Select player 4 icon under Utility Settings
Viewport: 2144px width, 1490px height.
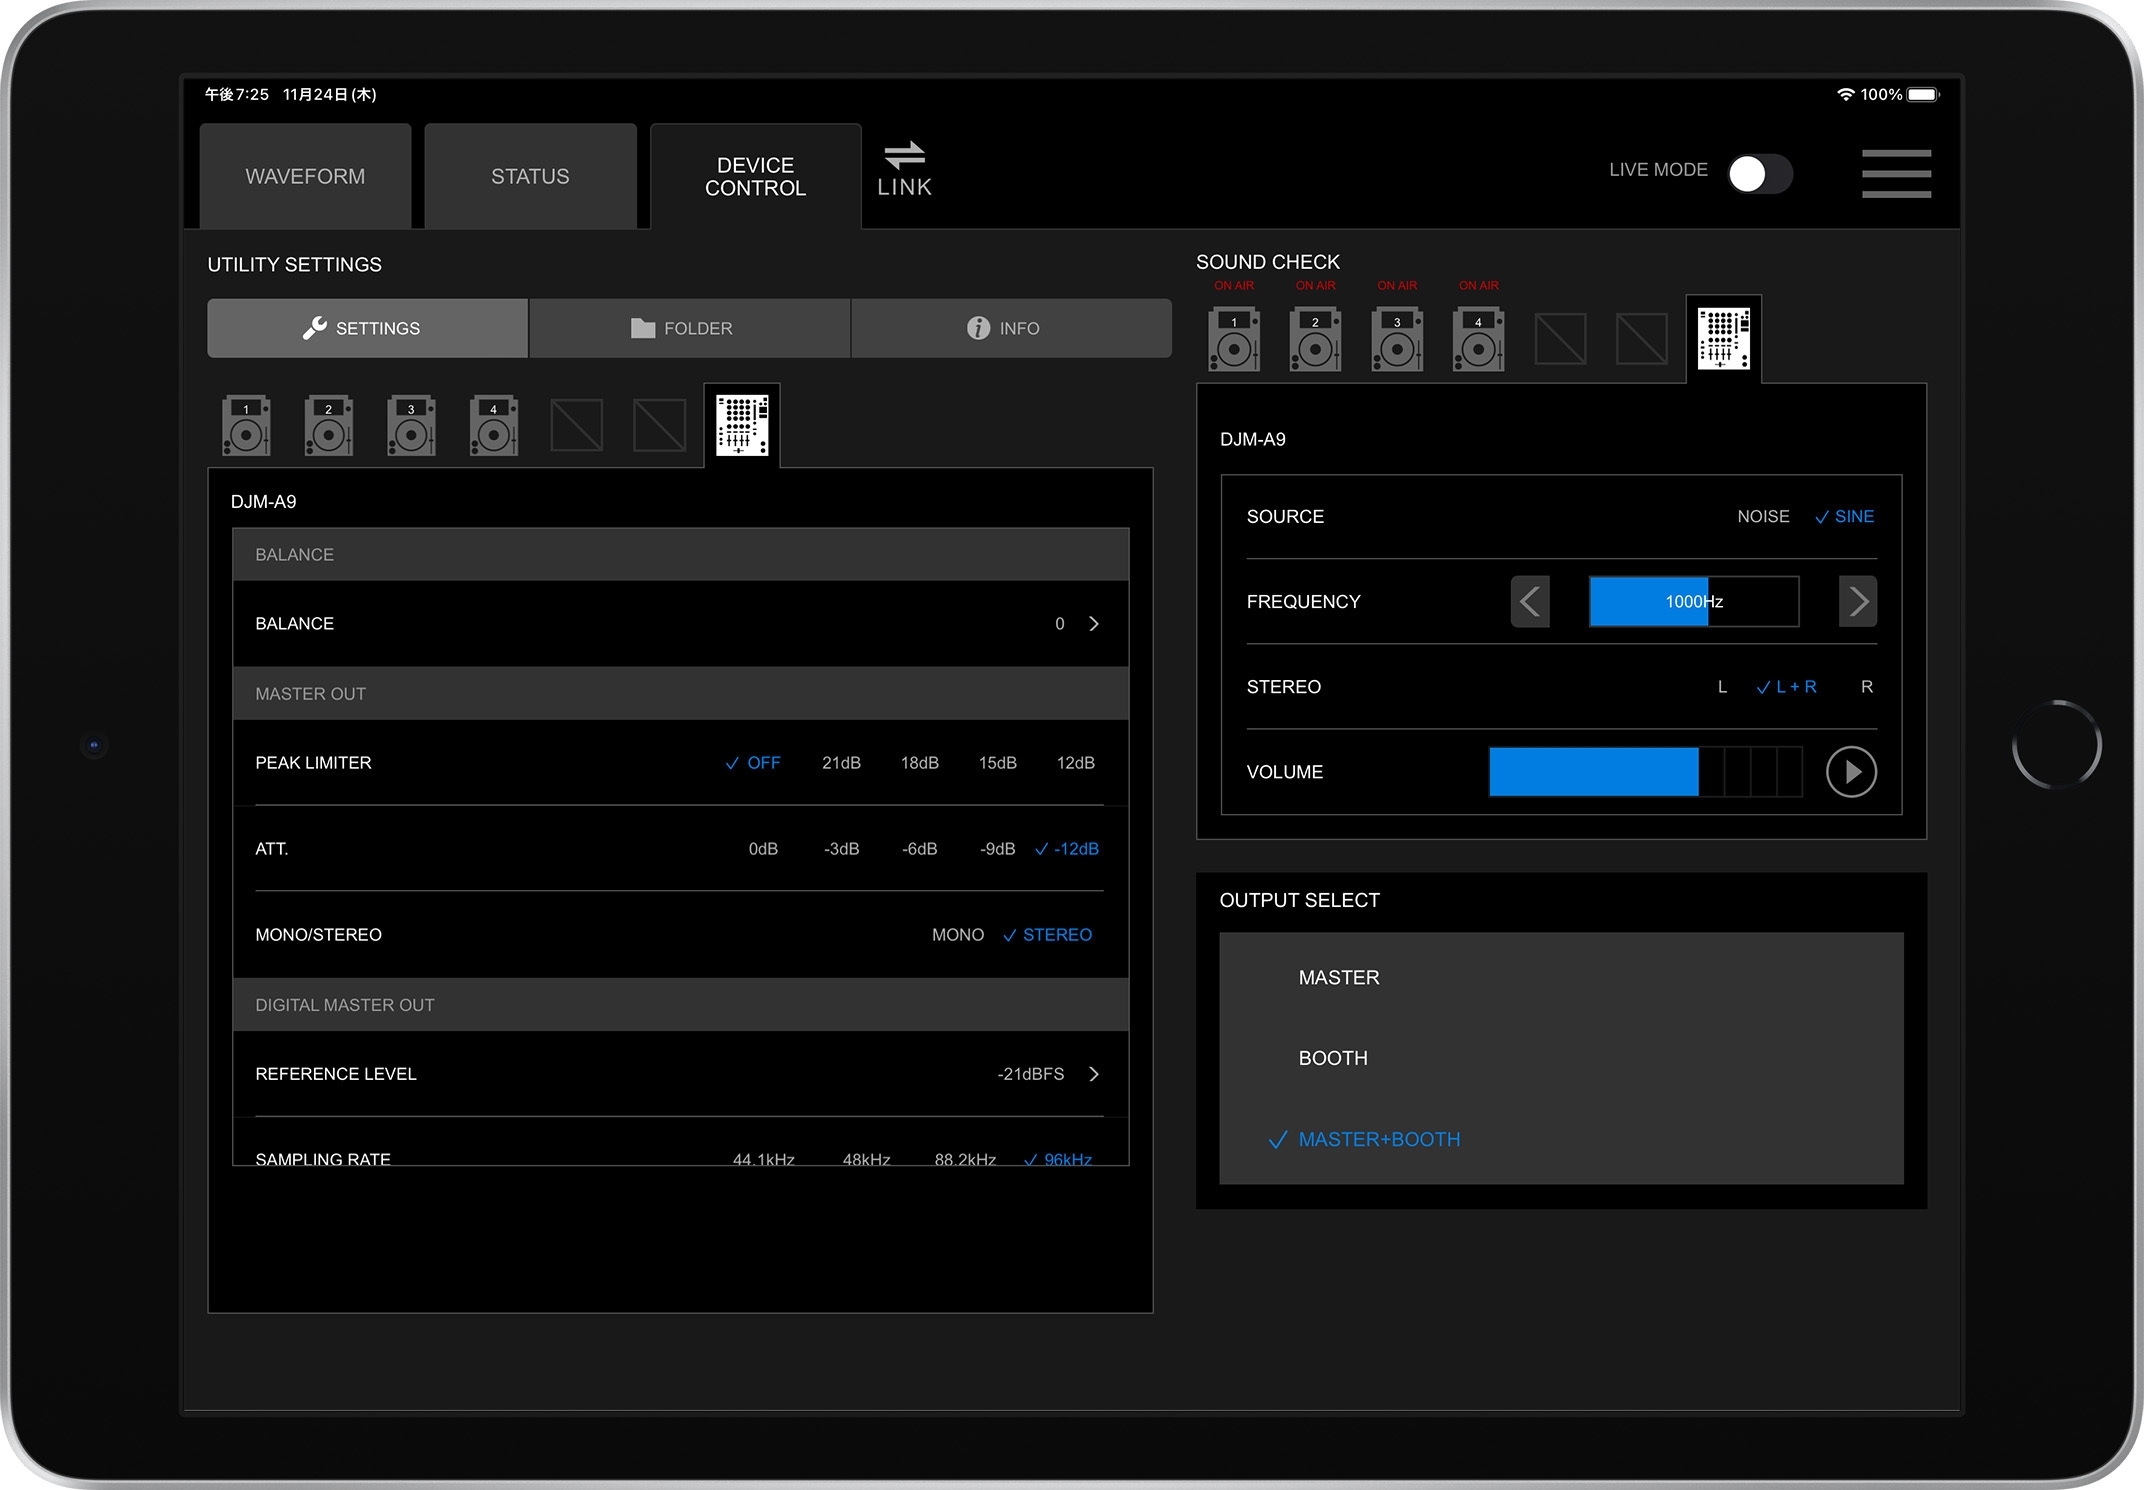pos(493,425)
